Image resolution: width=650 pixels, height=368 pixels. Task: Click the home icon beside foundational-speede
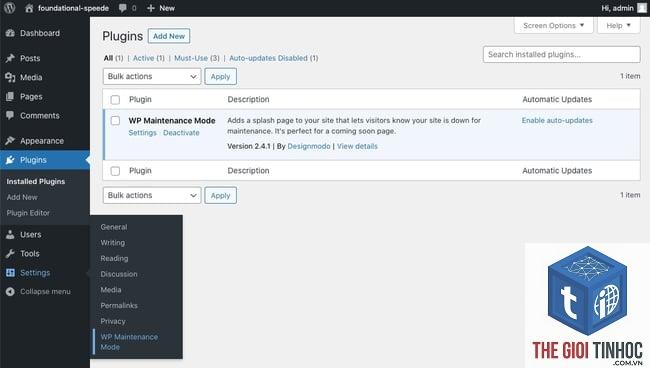pos(29,8)
